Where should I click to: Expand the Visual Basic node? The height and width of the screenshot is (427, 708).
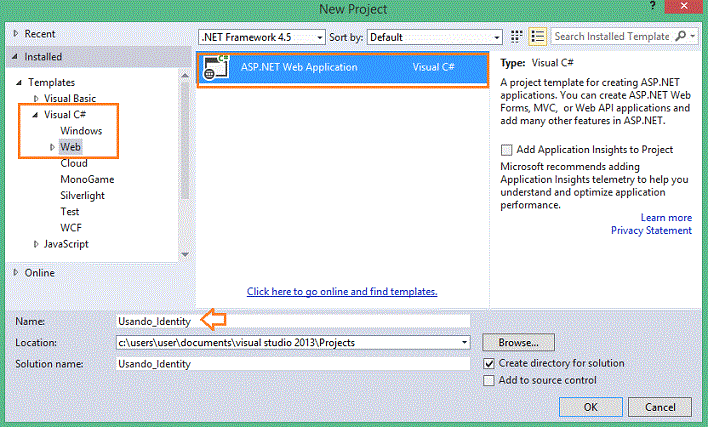36,98
